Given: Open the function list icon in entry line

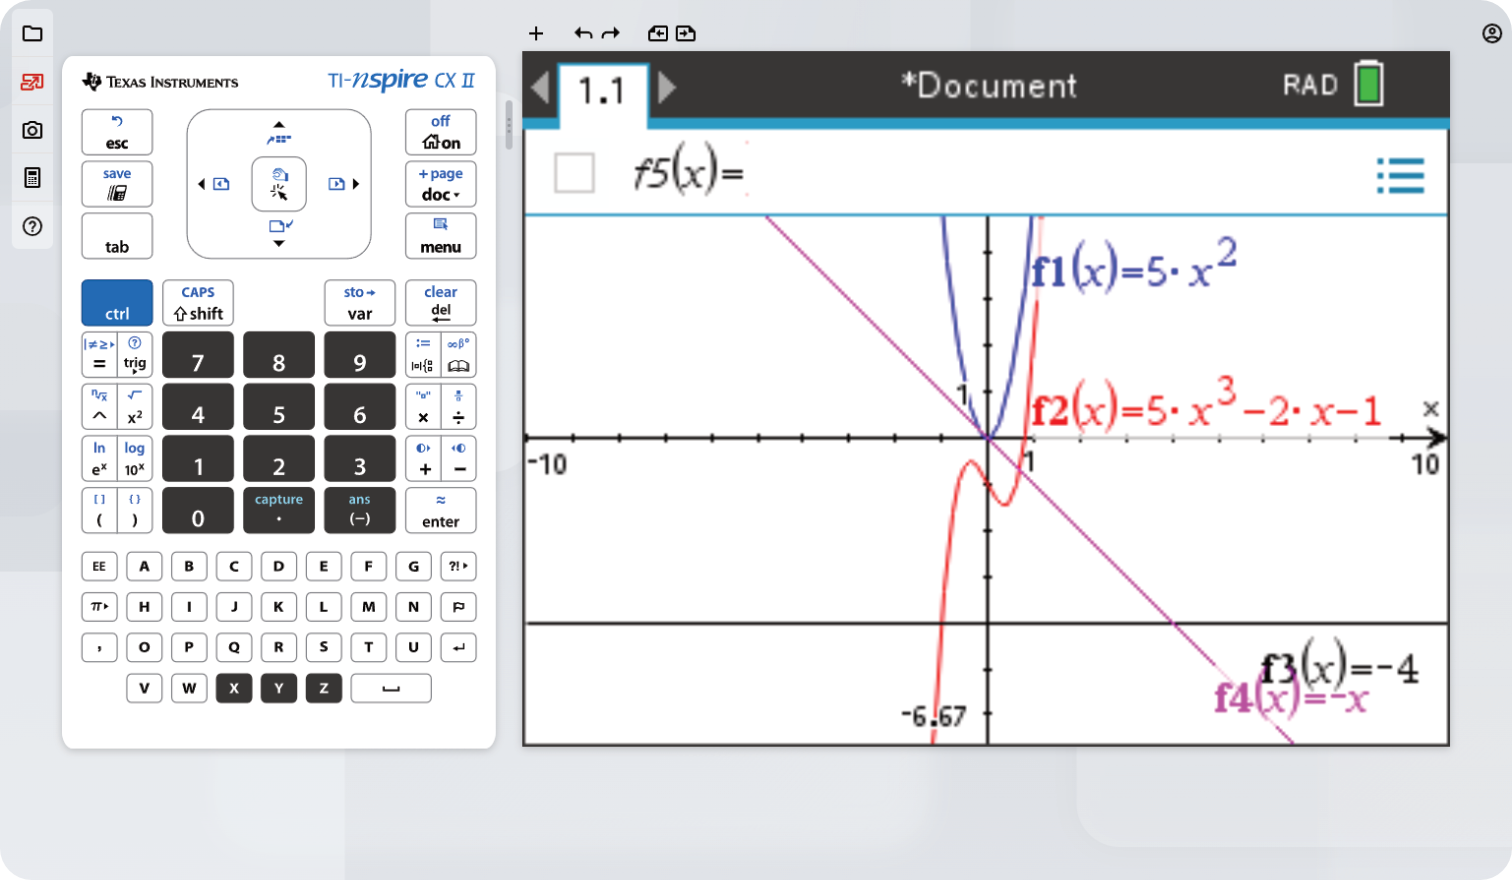Looking at the screenshot, I should [1400, 175].
